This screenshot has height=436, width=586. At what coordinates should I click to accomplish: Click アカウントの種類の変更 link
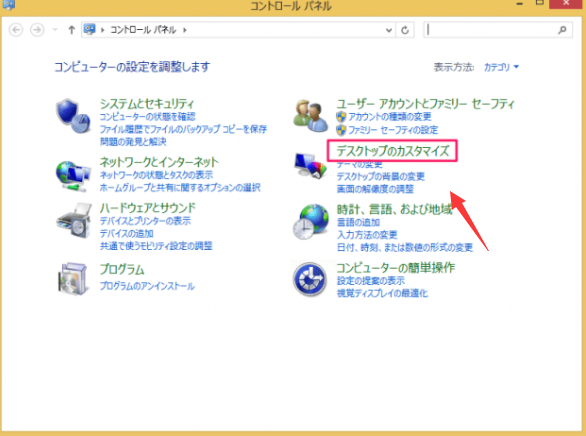[x=390, y=117]
